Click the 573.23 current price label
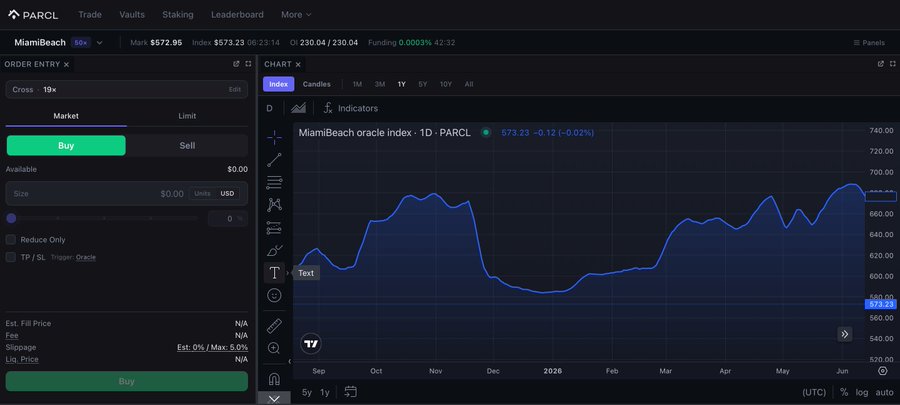 pos(880,304)
